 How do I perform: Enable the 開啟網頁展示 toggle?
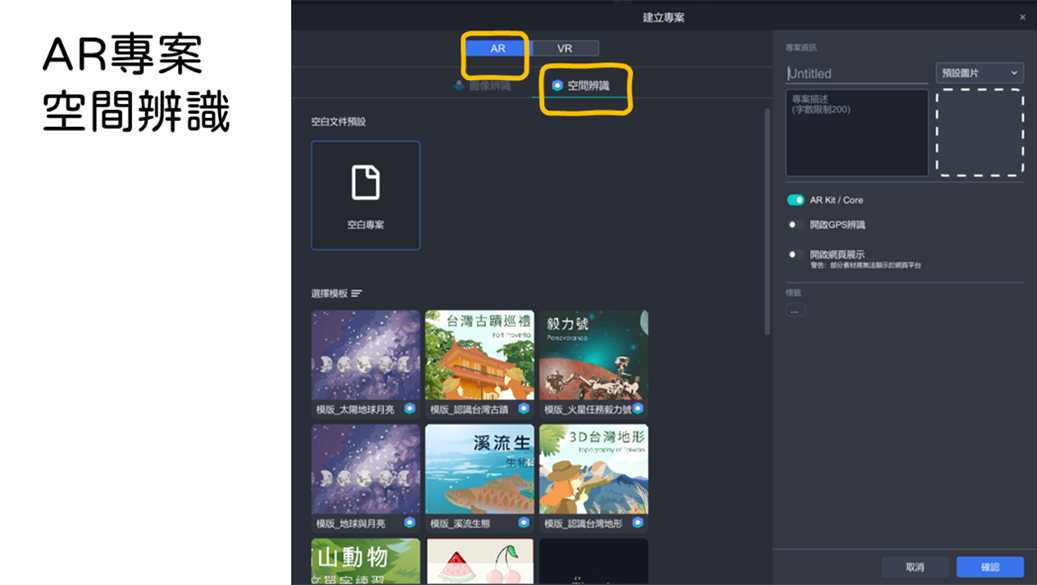[795, 255]
